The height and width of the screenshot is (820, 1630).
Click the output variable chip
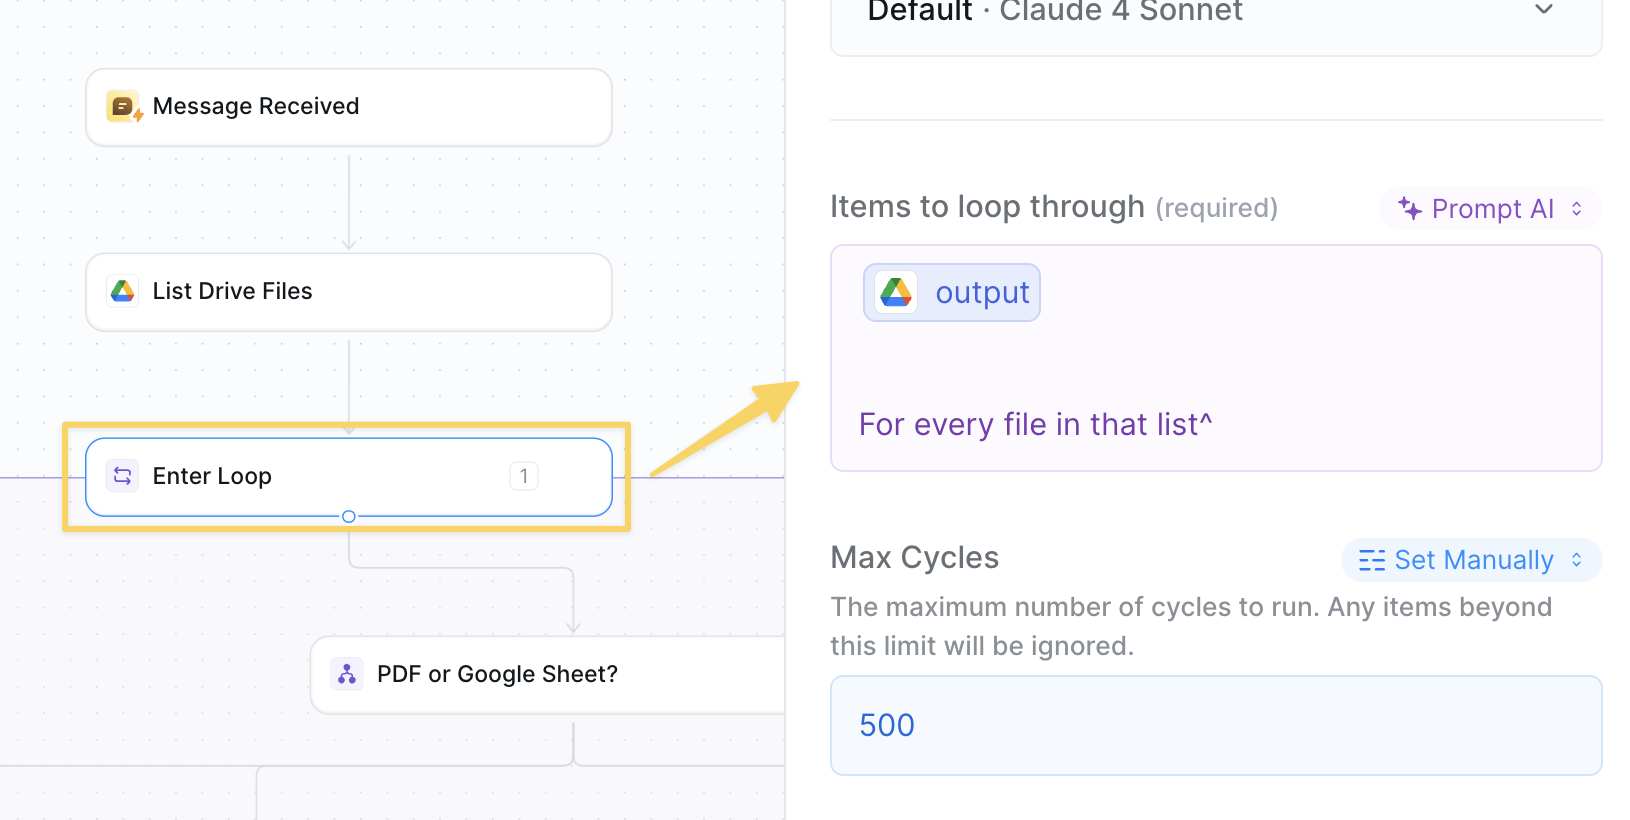952,292
